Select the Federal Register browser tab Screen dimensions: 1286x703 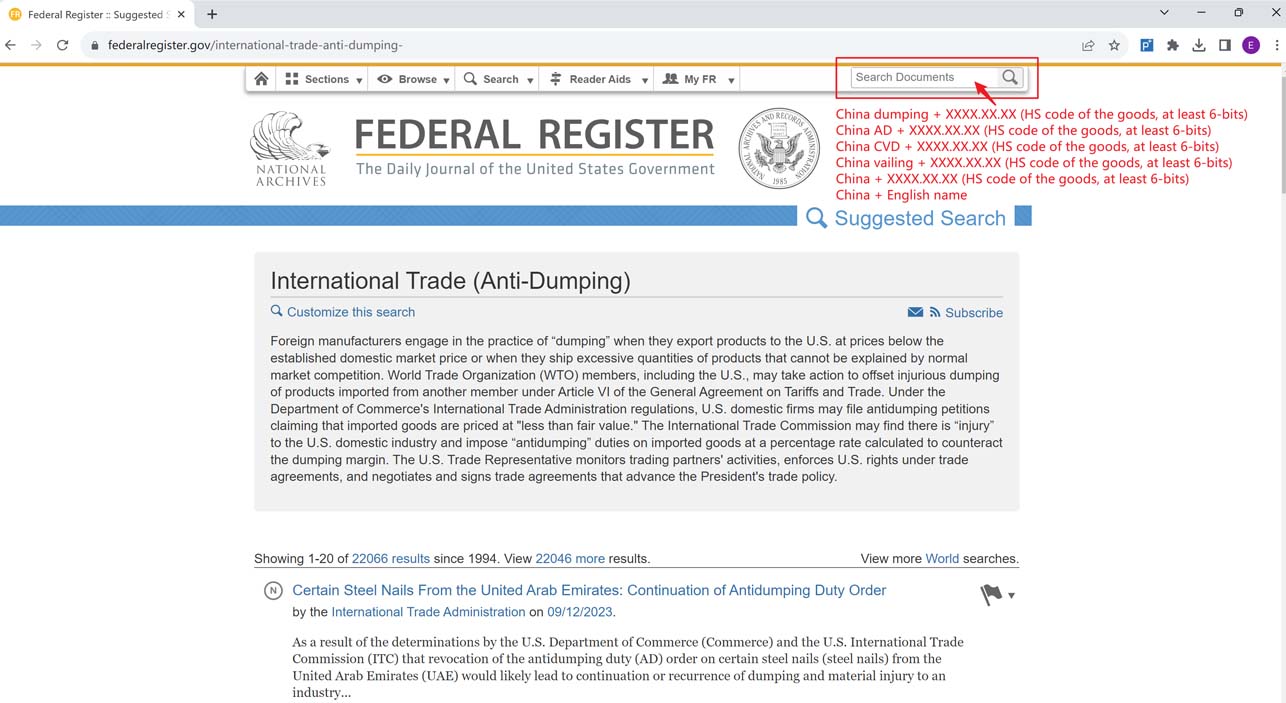(98, 15)
